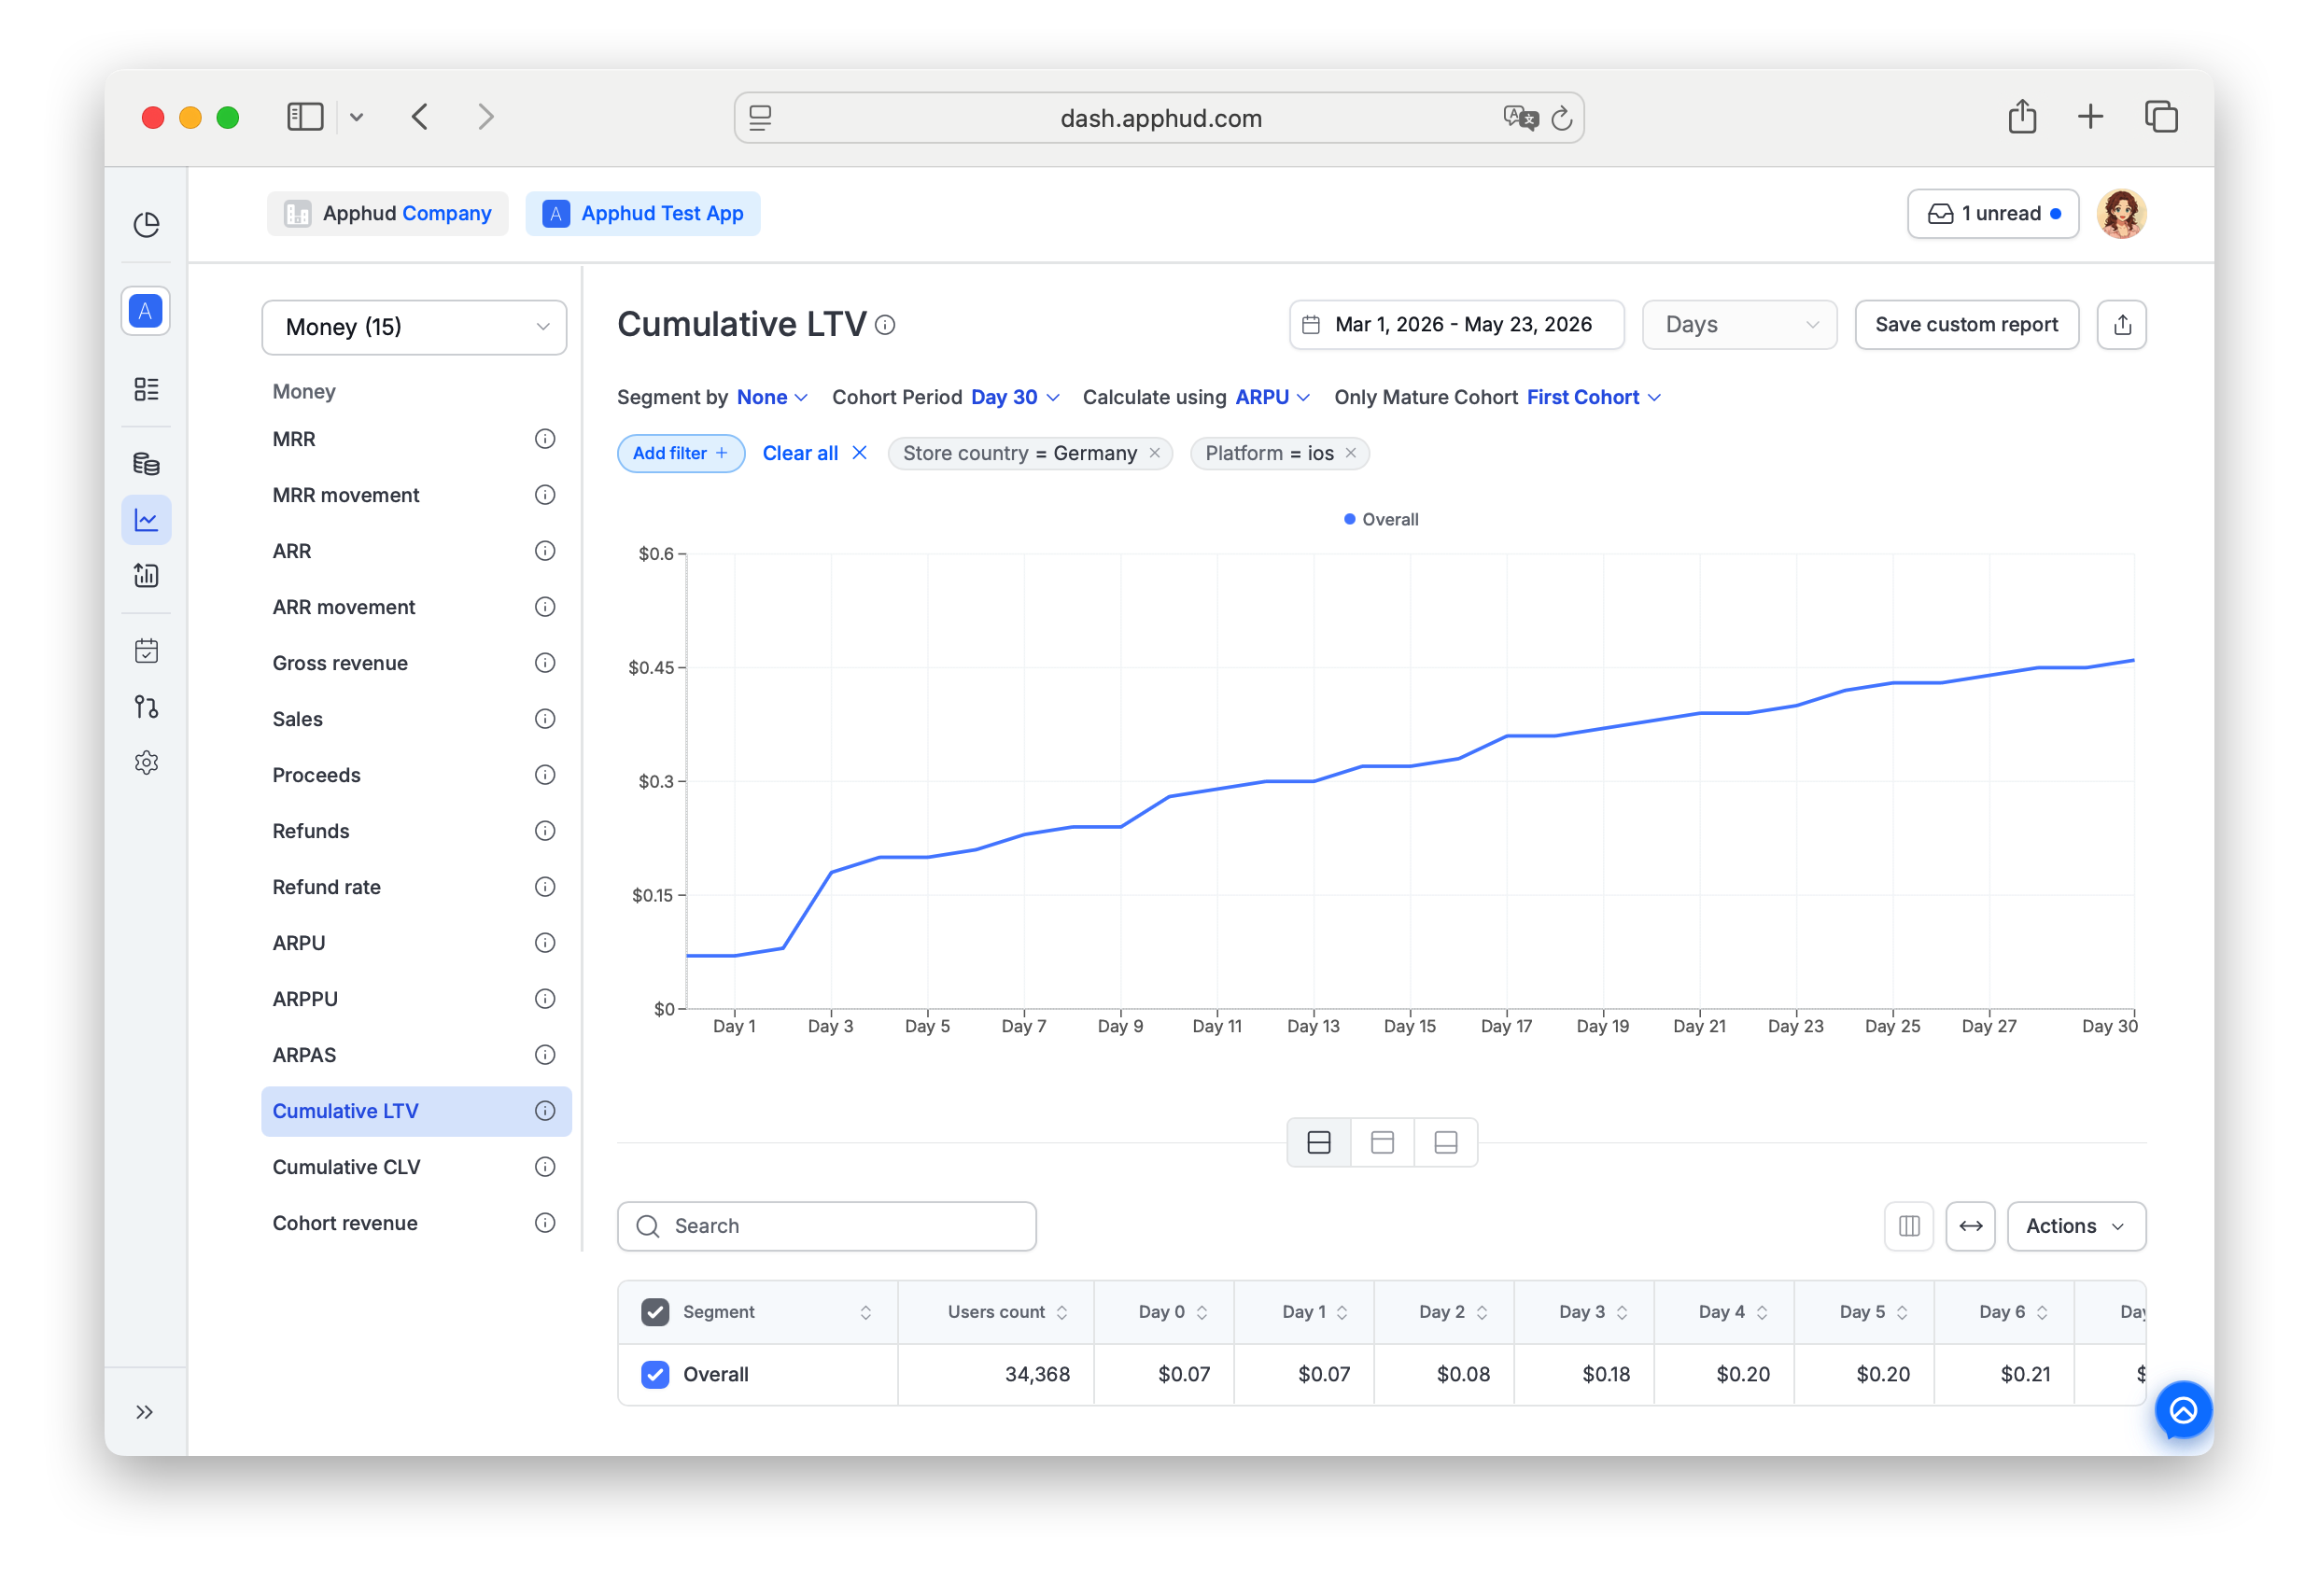This screenshot has width=2319, height=1596.
Task: Click Safari reload page icon
Action: (1562, 118)
